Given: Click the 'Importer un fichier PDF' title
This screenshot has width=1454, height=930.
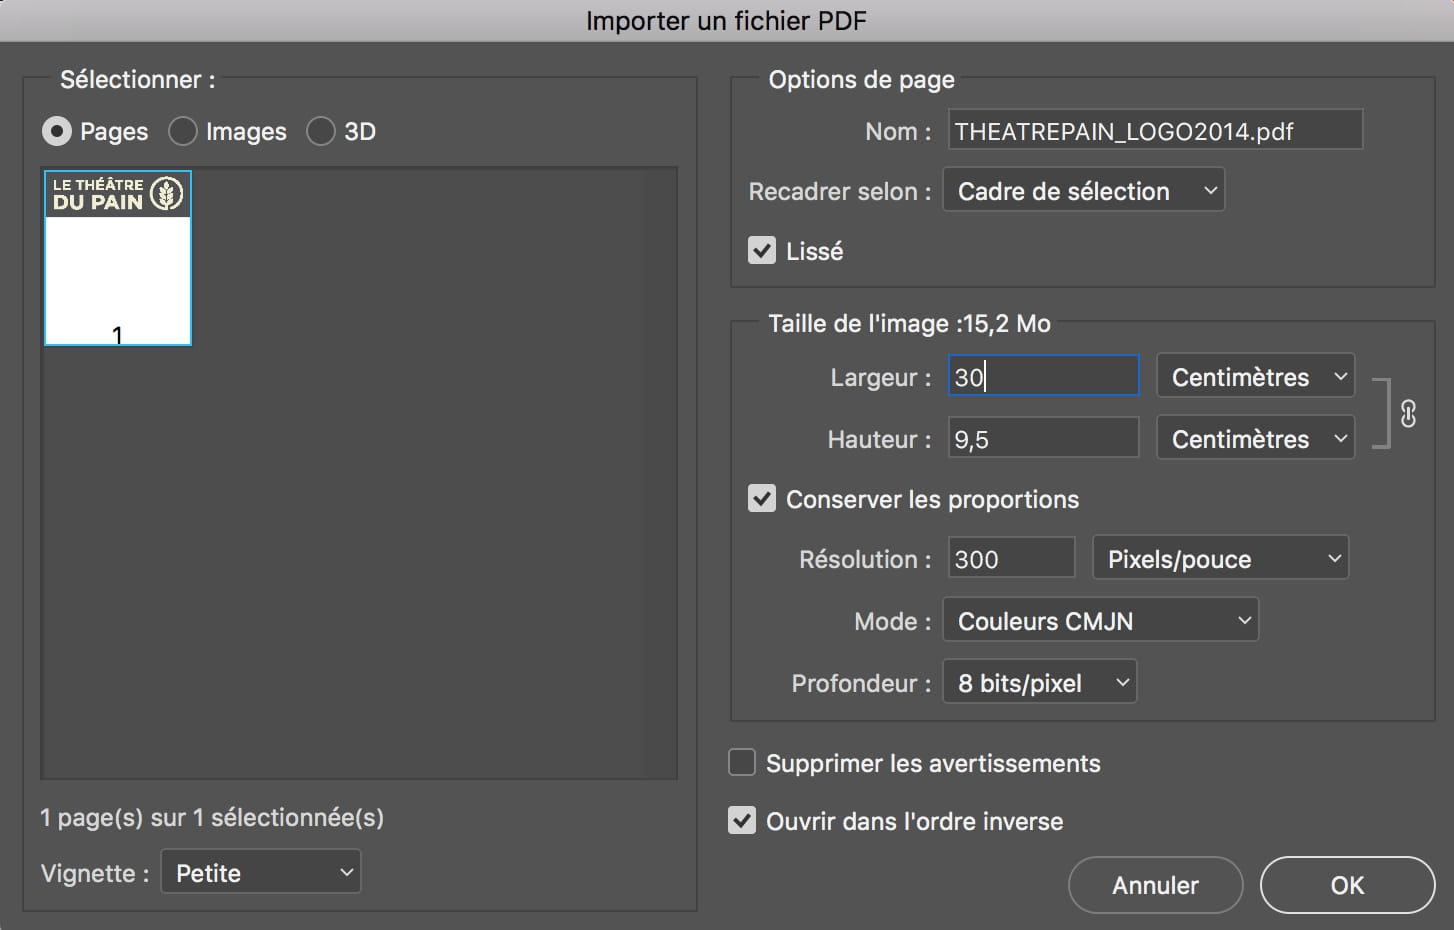Looking at the screenshot, I should 726,21.
